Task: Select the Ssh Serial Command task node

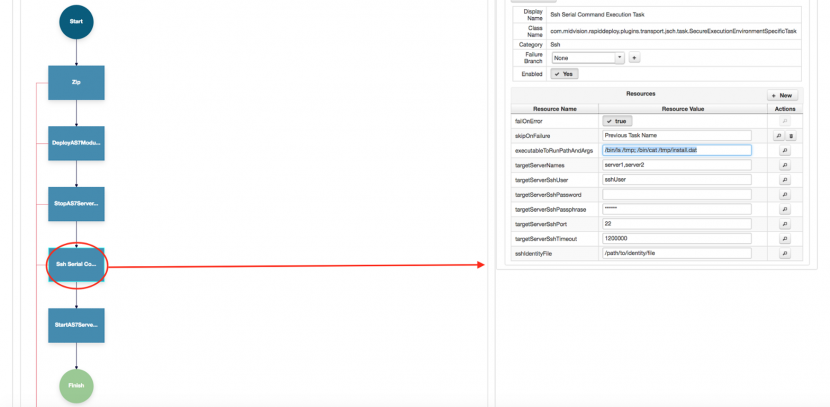Action: coord(76,264)
